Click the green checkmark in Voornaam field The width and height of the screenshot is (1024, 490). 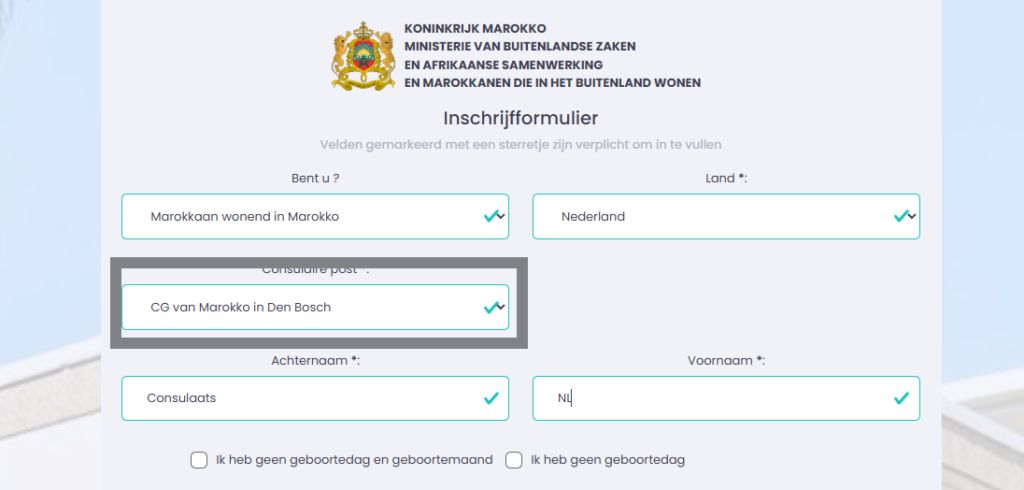901,398
